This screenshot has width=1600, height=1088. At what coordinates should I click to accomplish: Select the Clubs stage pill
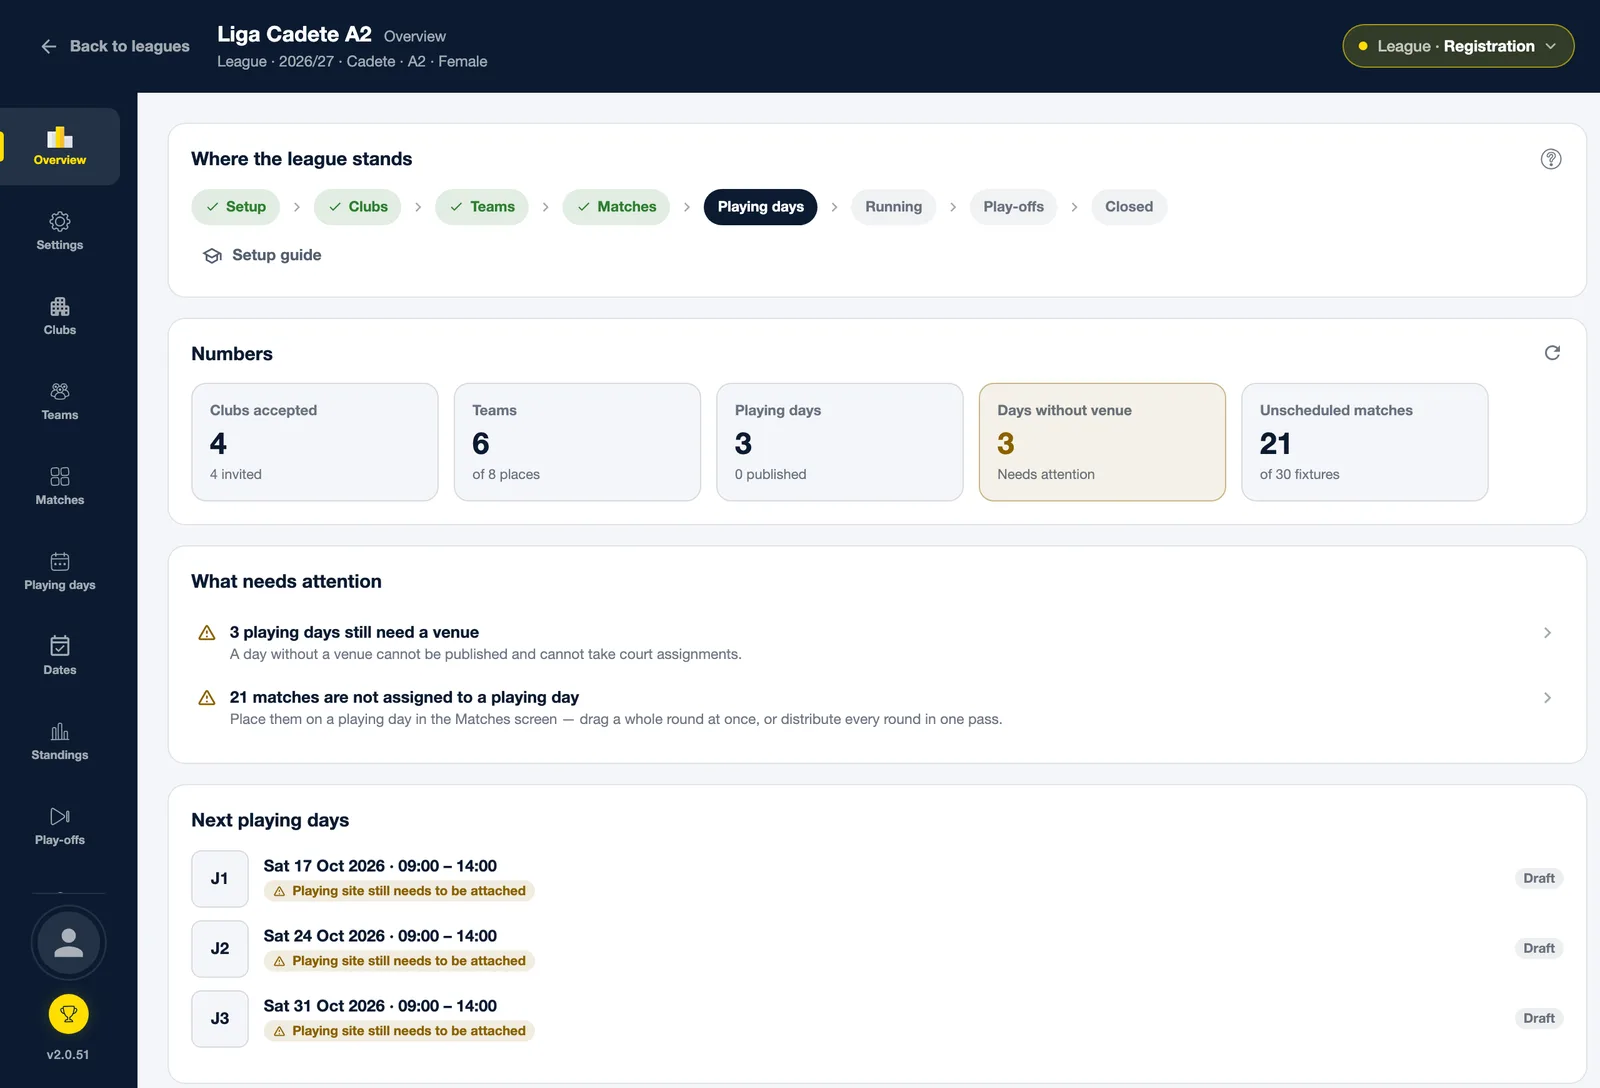tap(358, 207)
